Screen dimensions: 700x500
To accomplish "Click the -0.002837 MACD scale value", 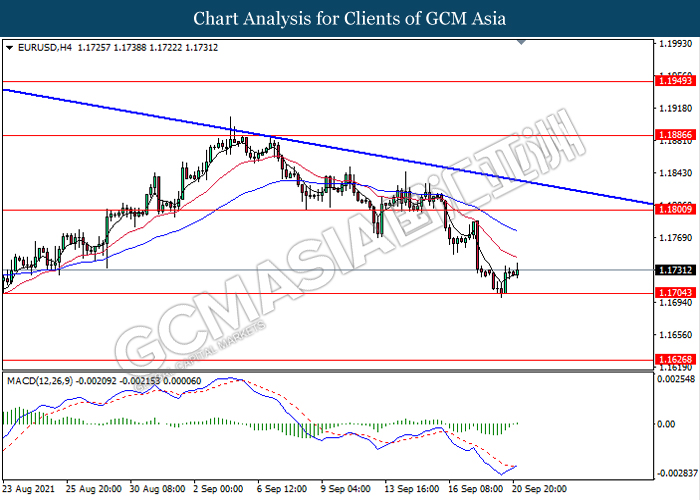I will click(676, 473).
